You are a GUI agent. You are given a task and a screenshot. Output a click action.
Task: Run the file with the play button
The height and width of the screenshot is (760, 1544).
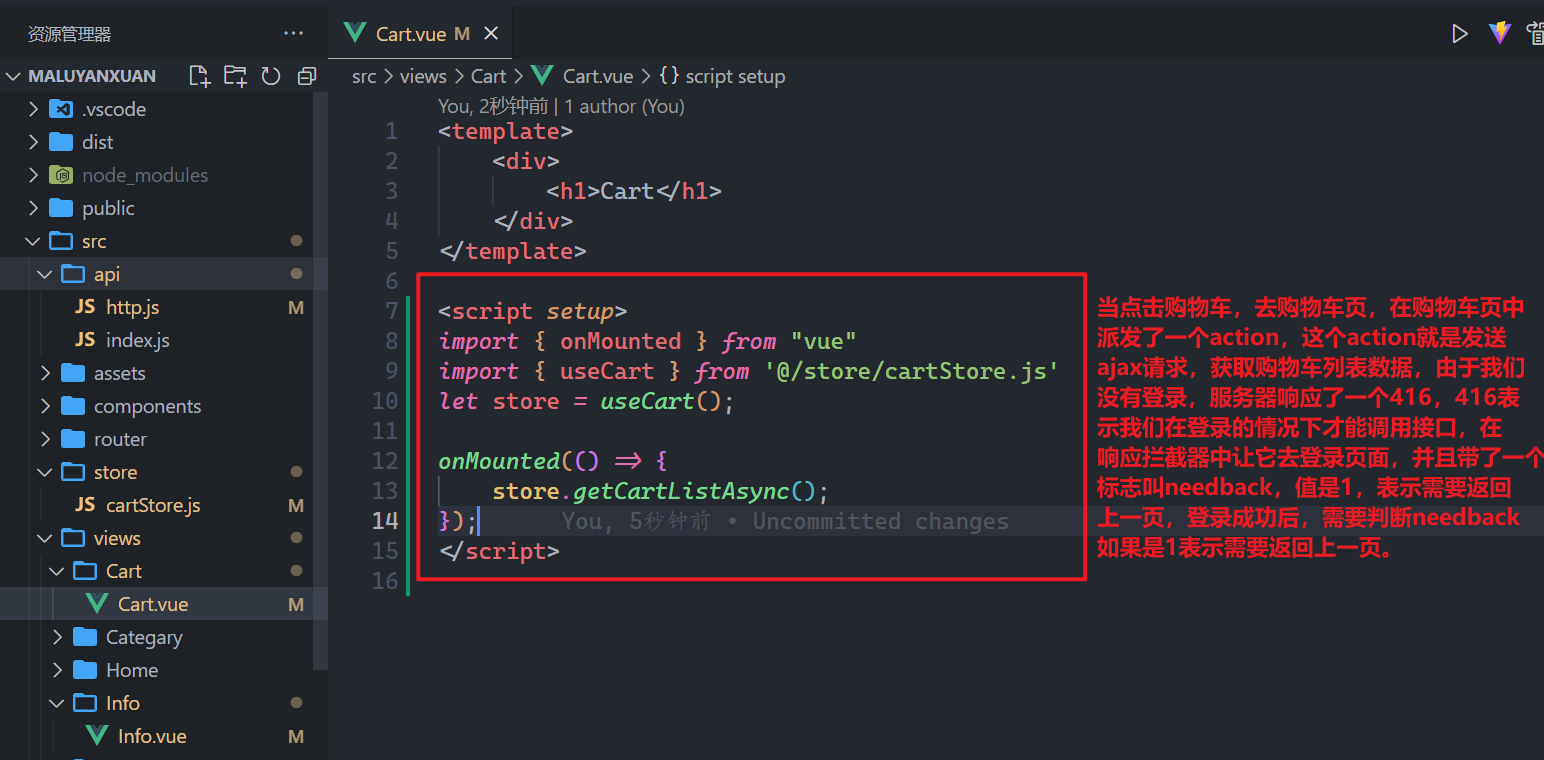click(x=1460, y=33)
